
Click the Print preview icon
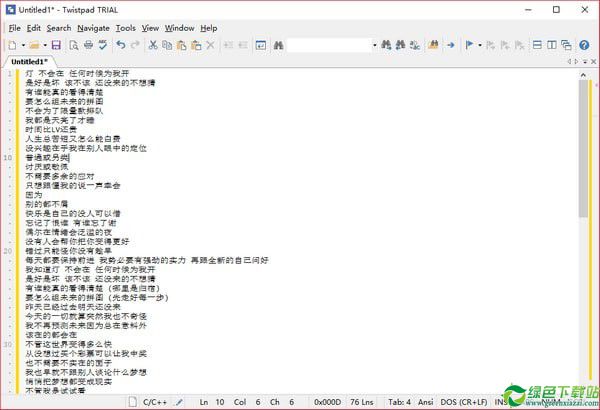[74, 45]
